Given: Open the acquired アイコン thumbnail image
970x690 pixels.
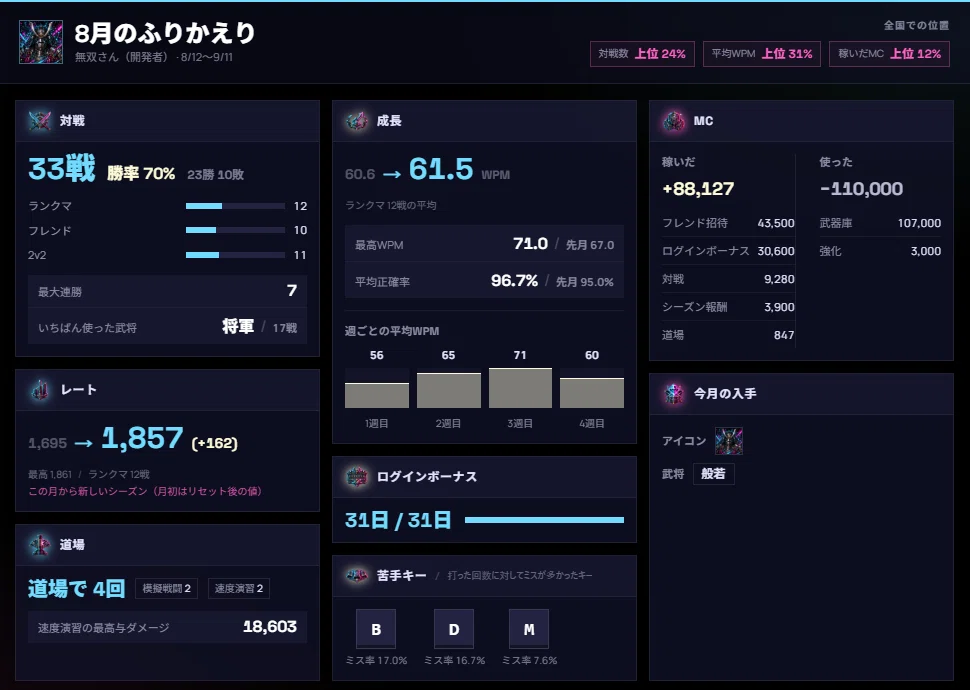Looking at the screenshot, I should click(x=729, y=441).
